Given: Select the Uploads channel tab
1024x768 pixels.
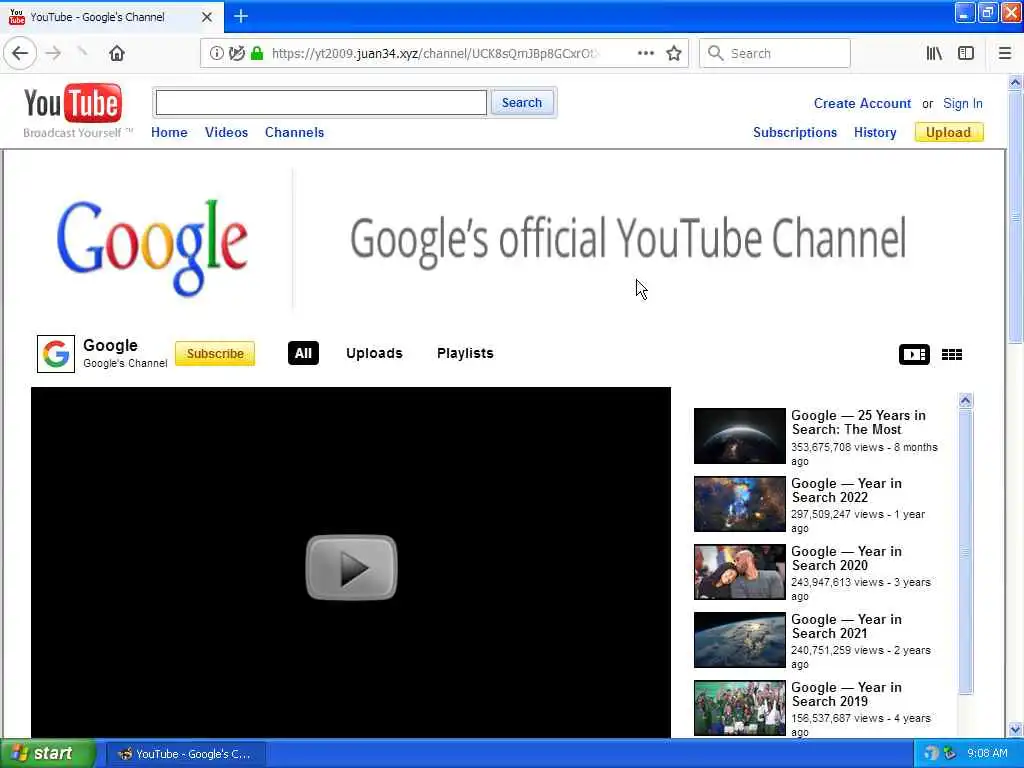Looking at the screenshot, I should 374,353.
